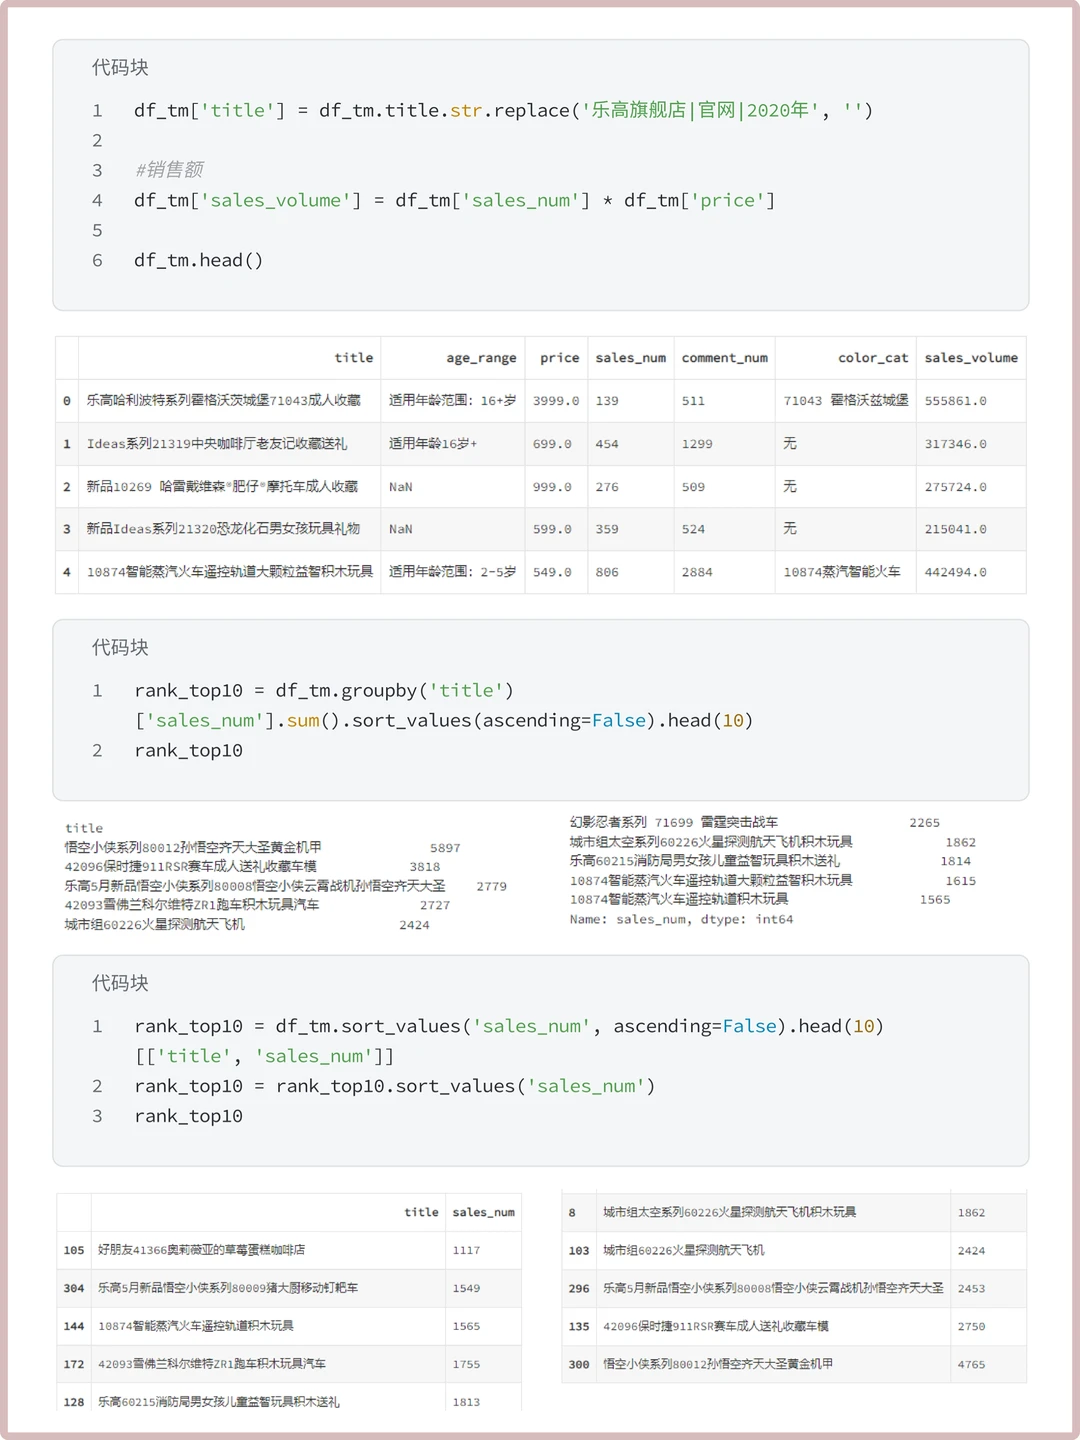This screenshot has width=1080, height=1440.
Task: Click row index 135 in ranking table
Action: point(579,1326)
